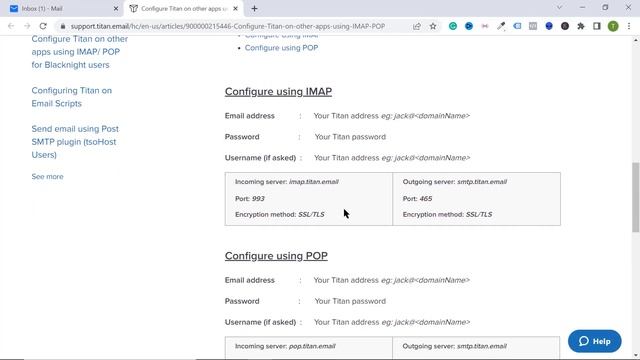Select IMAP port 993 value

[x=258, y=199]
